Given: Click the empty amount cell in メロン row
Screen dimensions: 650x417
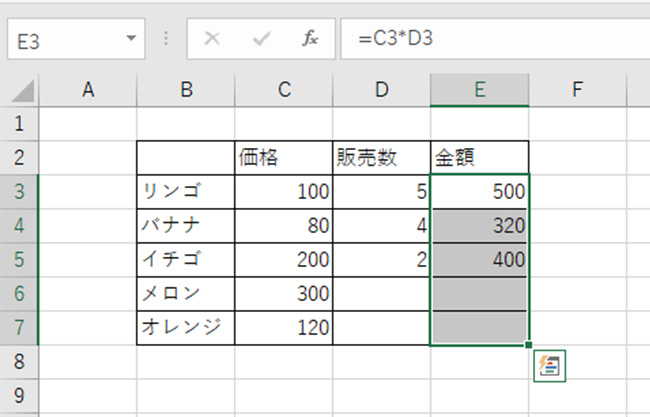Looking at the screenshot, I should [x=480, y=294].
